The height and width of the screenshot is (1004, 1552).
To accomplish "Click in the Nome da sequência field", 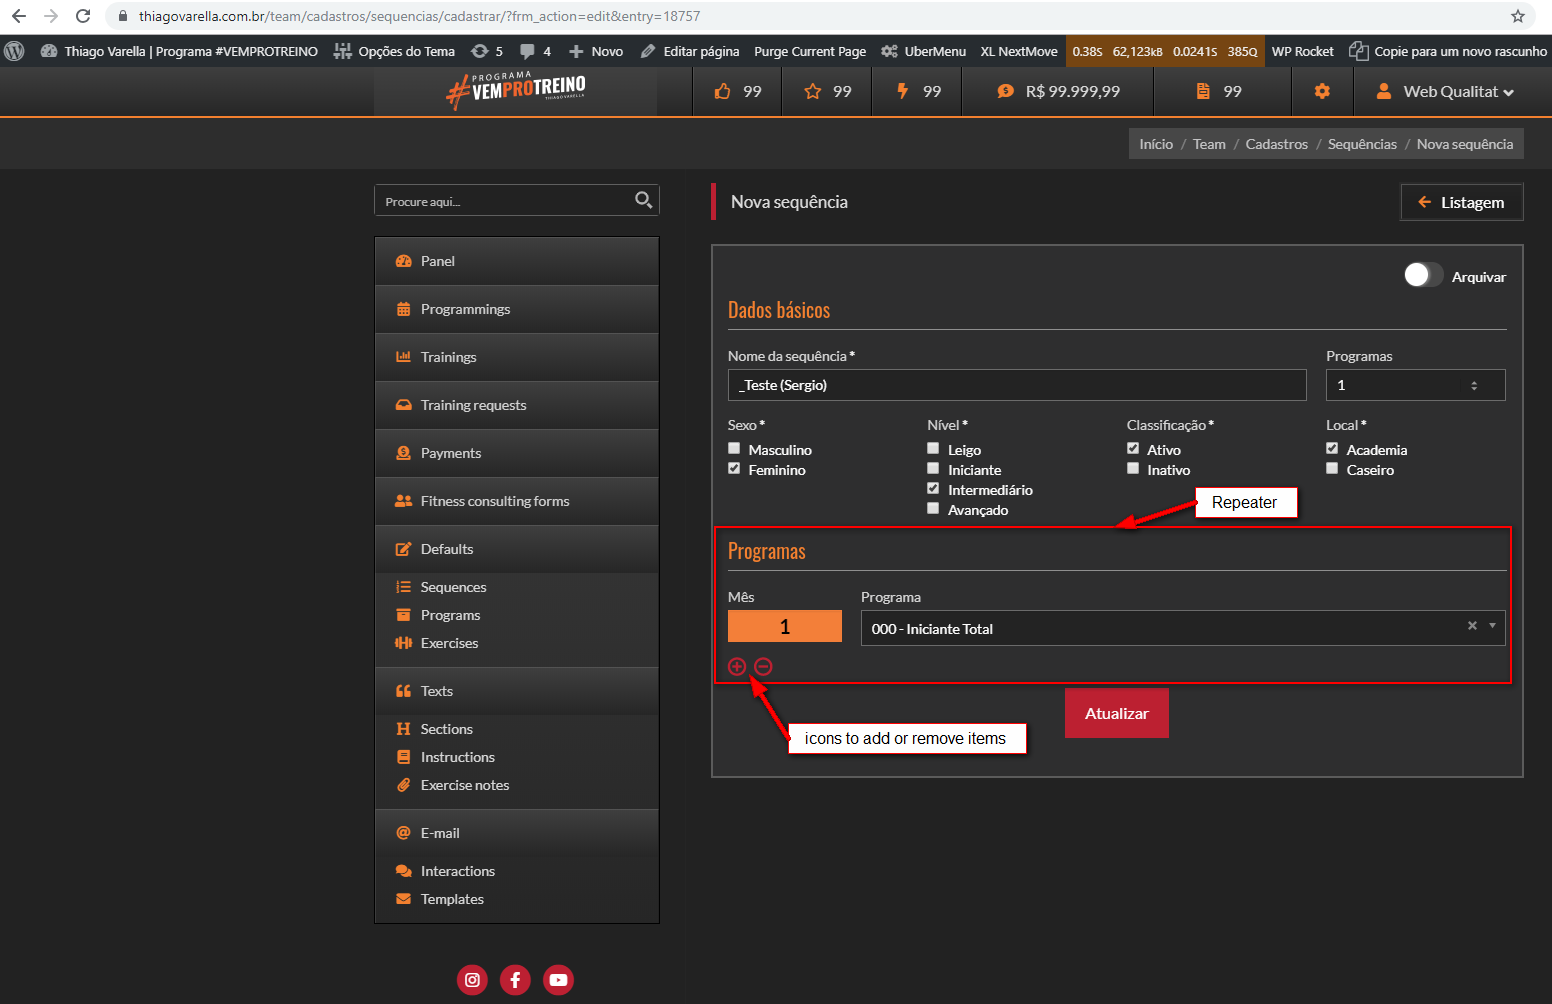I will point(1016,385).
